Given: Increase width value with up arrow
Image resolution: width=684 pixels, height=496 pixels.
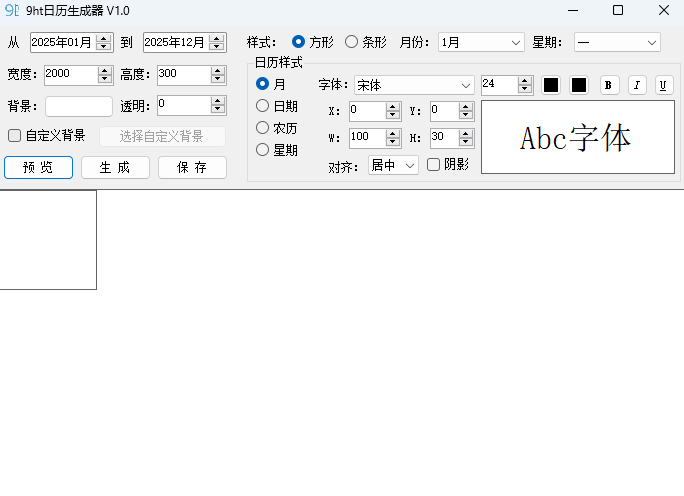Looking at the screenshot, I should 104,71.
